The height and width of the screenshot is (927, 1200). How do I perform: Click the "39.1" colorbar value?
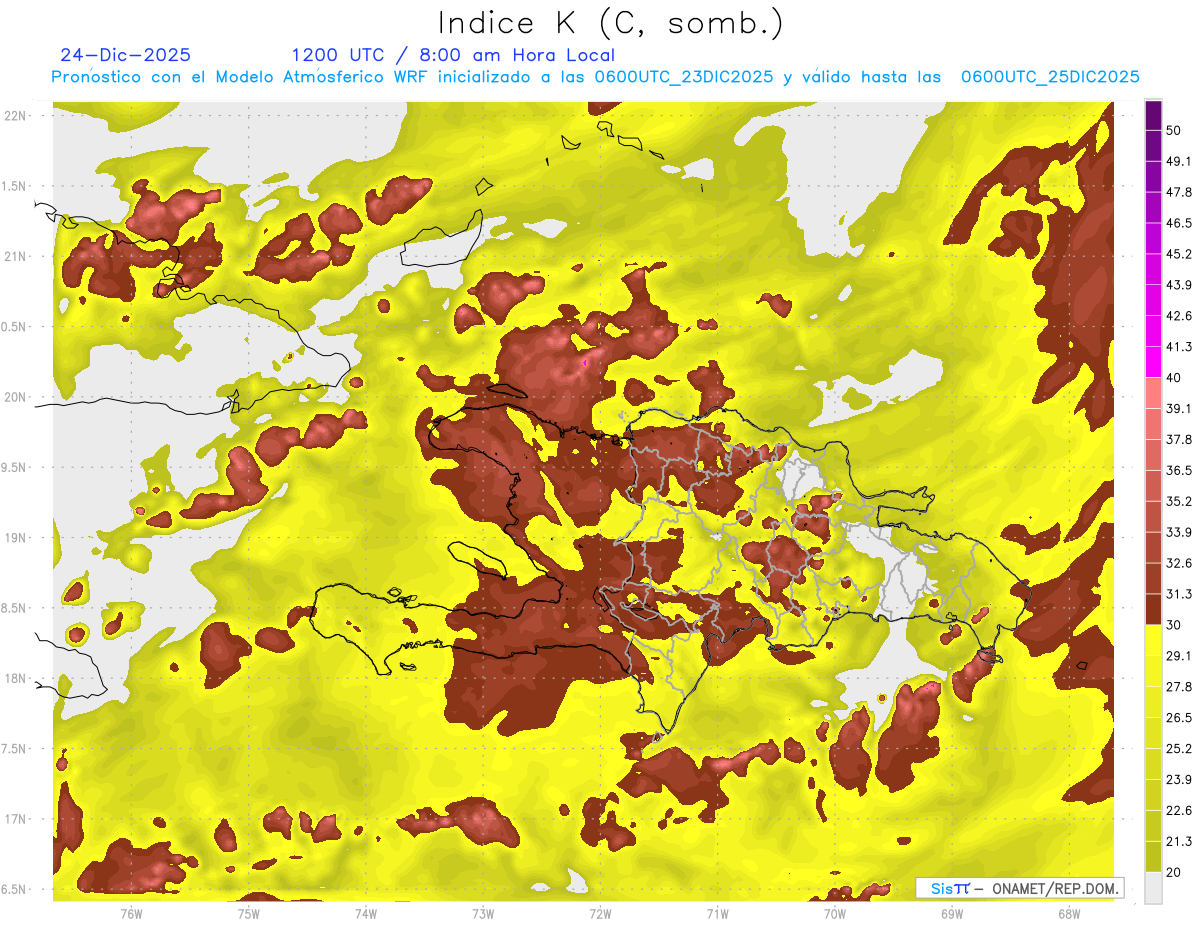click(1179, 409)
